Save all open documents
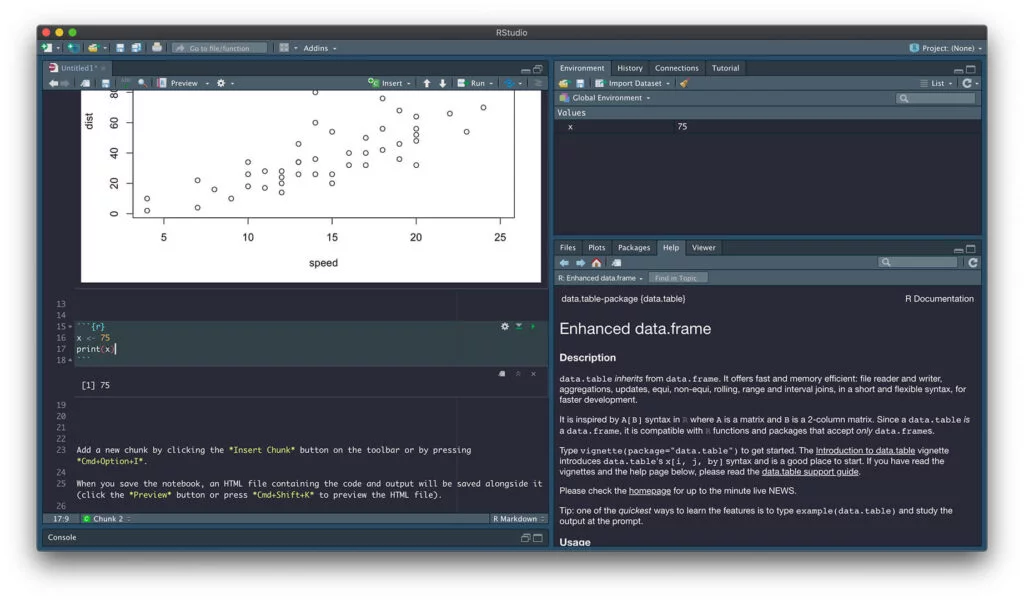 coord(136,48)
